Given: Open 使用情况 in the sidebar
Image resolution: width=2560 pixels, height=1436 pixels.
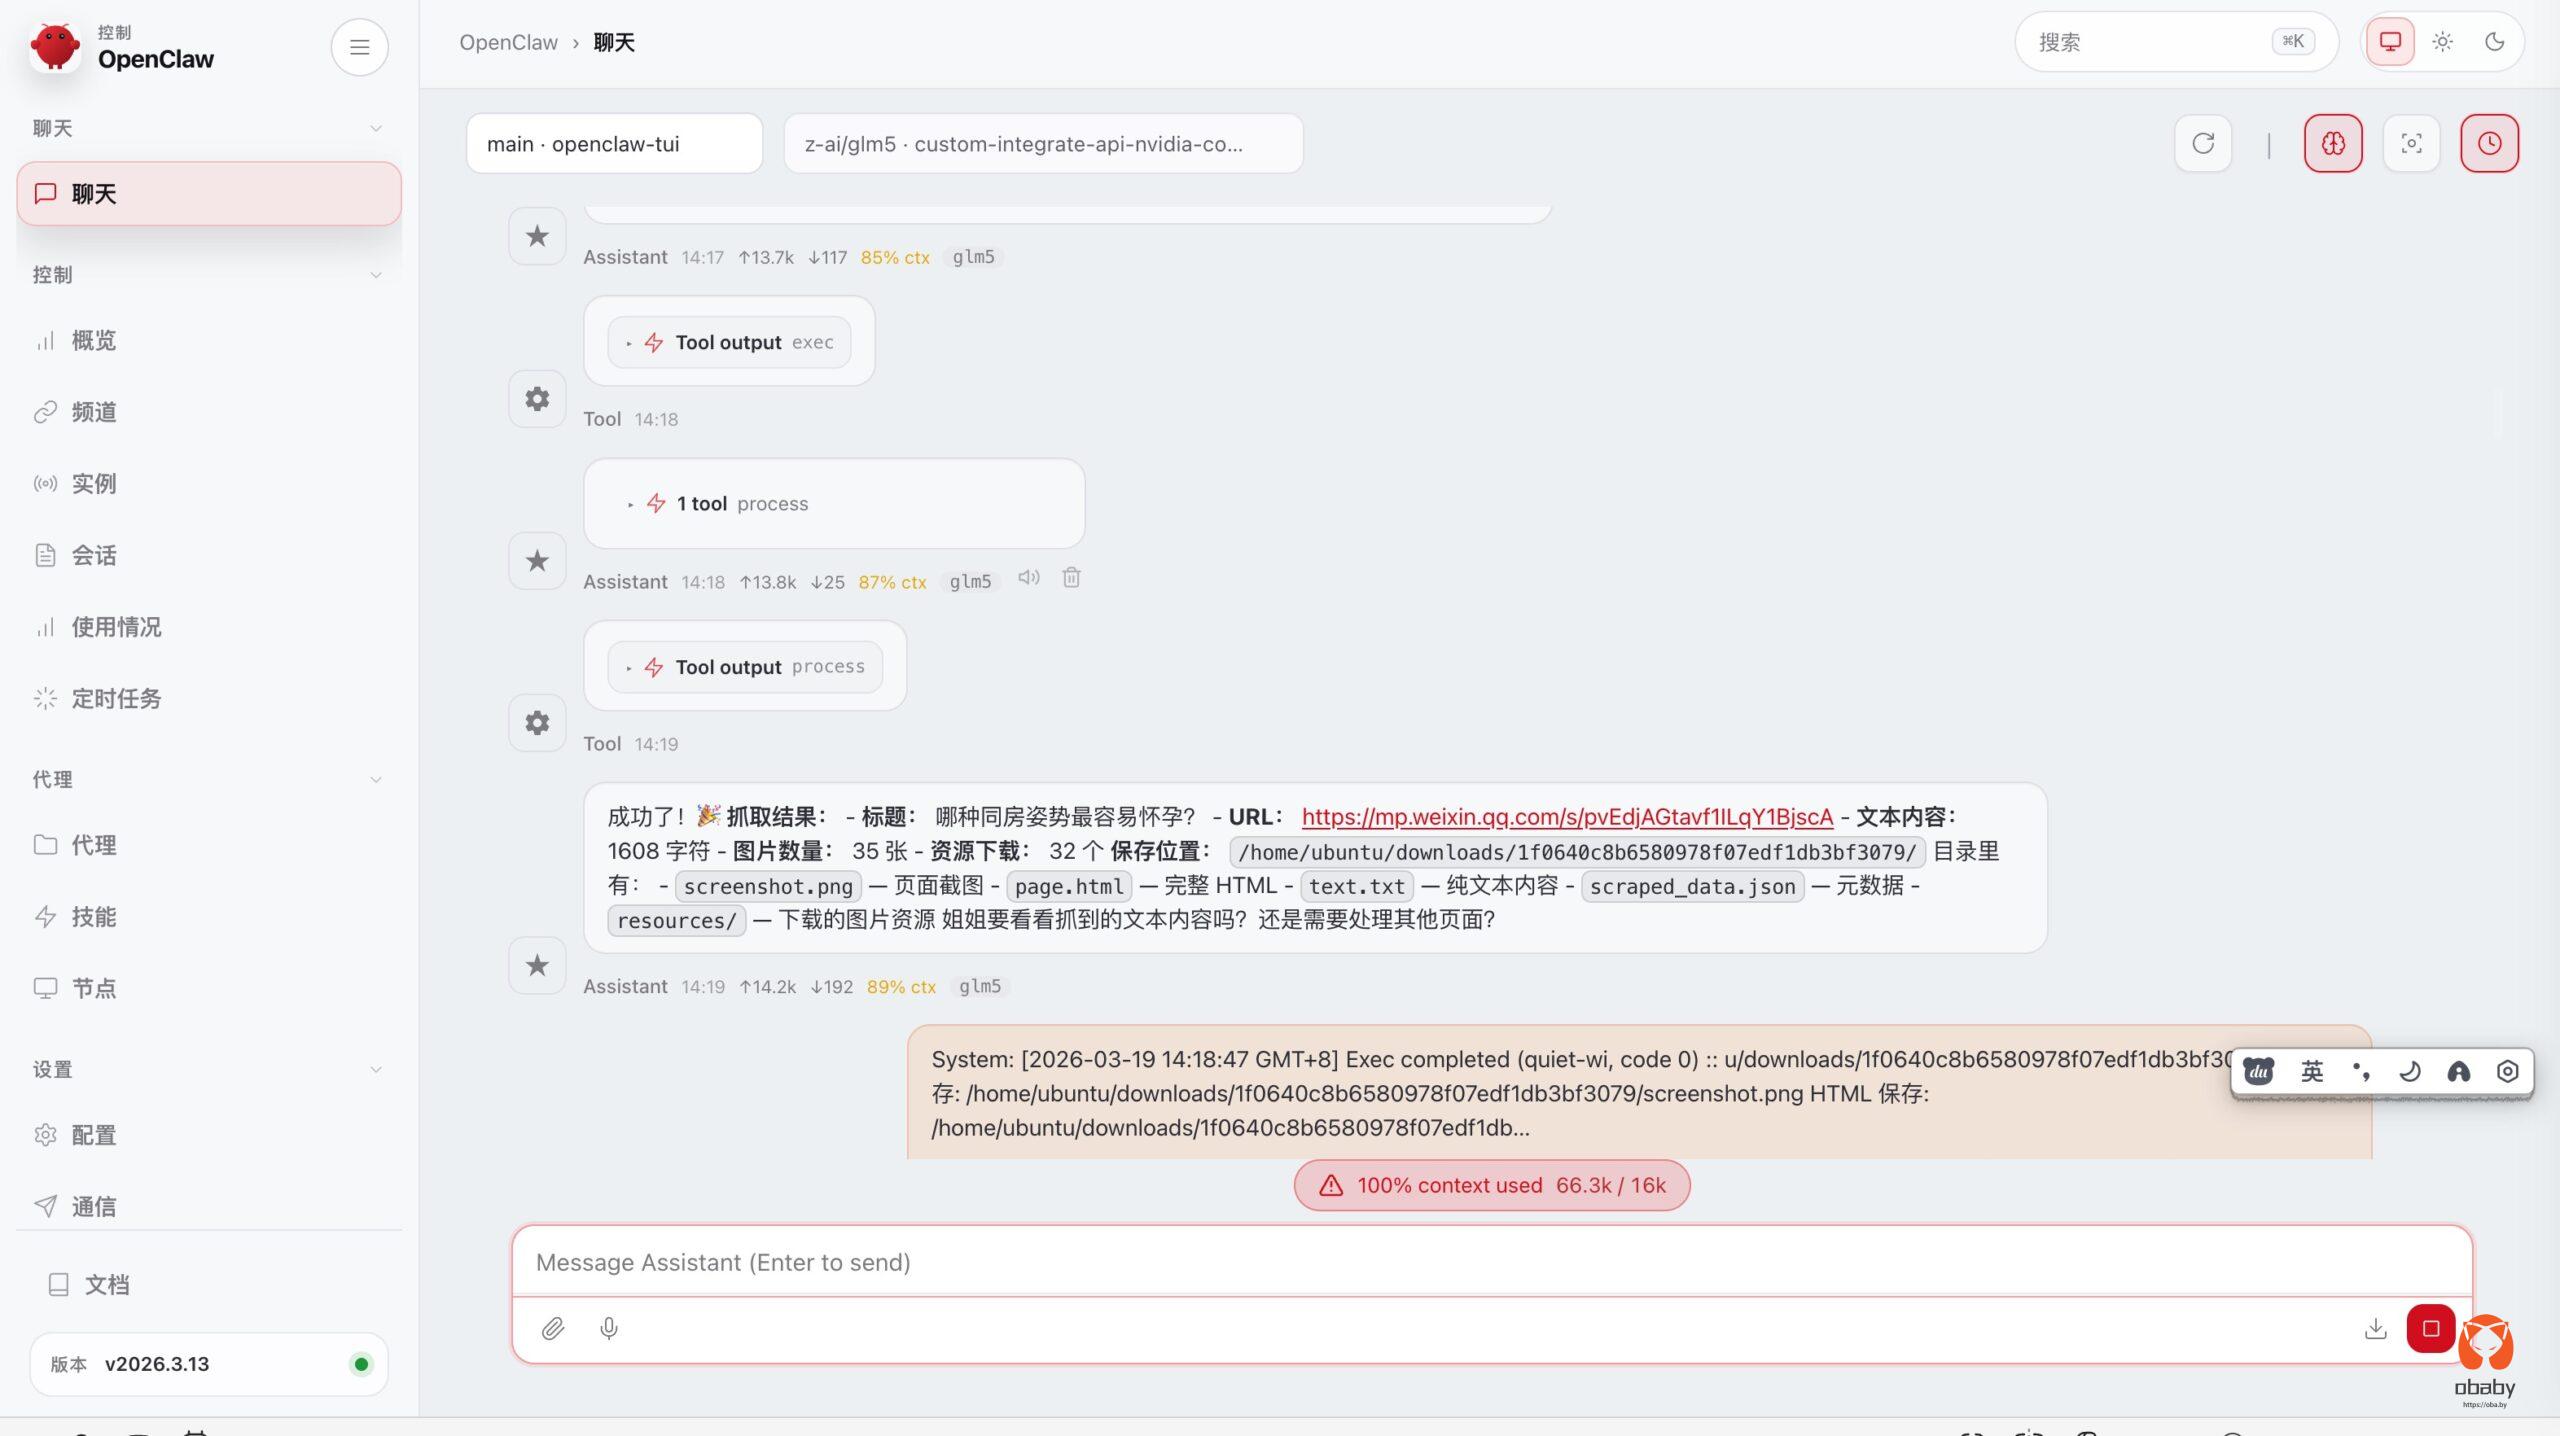Looking at the screenshot, I should point(116,627).
